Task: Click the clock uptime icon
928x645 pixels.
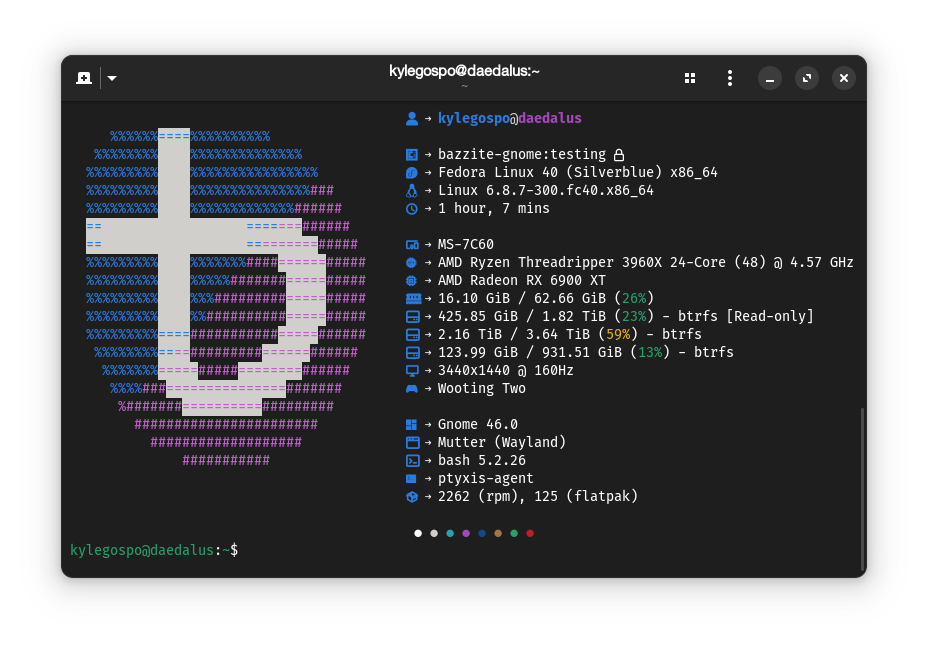Action: (x=412, y=209)
